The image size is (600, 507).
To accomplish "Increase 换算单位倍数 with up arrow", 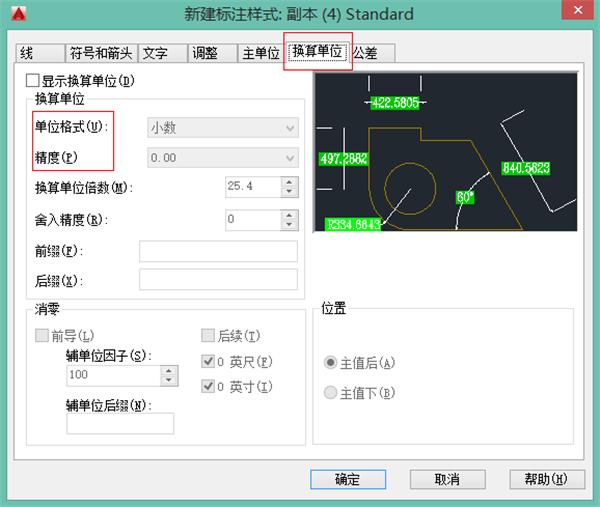I will [290, 182].
